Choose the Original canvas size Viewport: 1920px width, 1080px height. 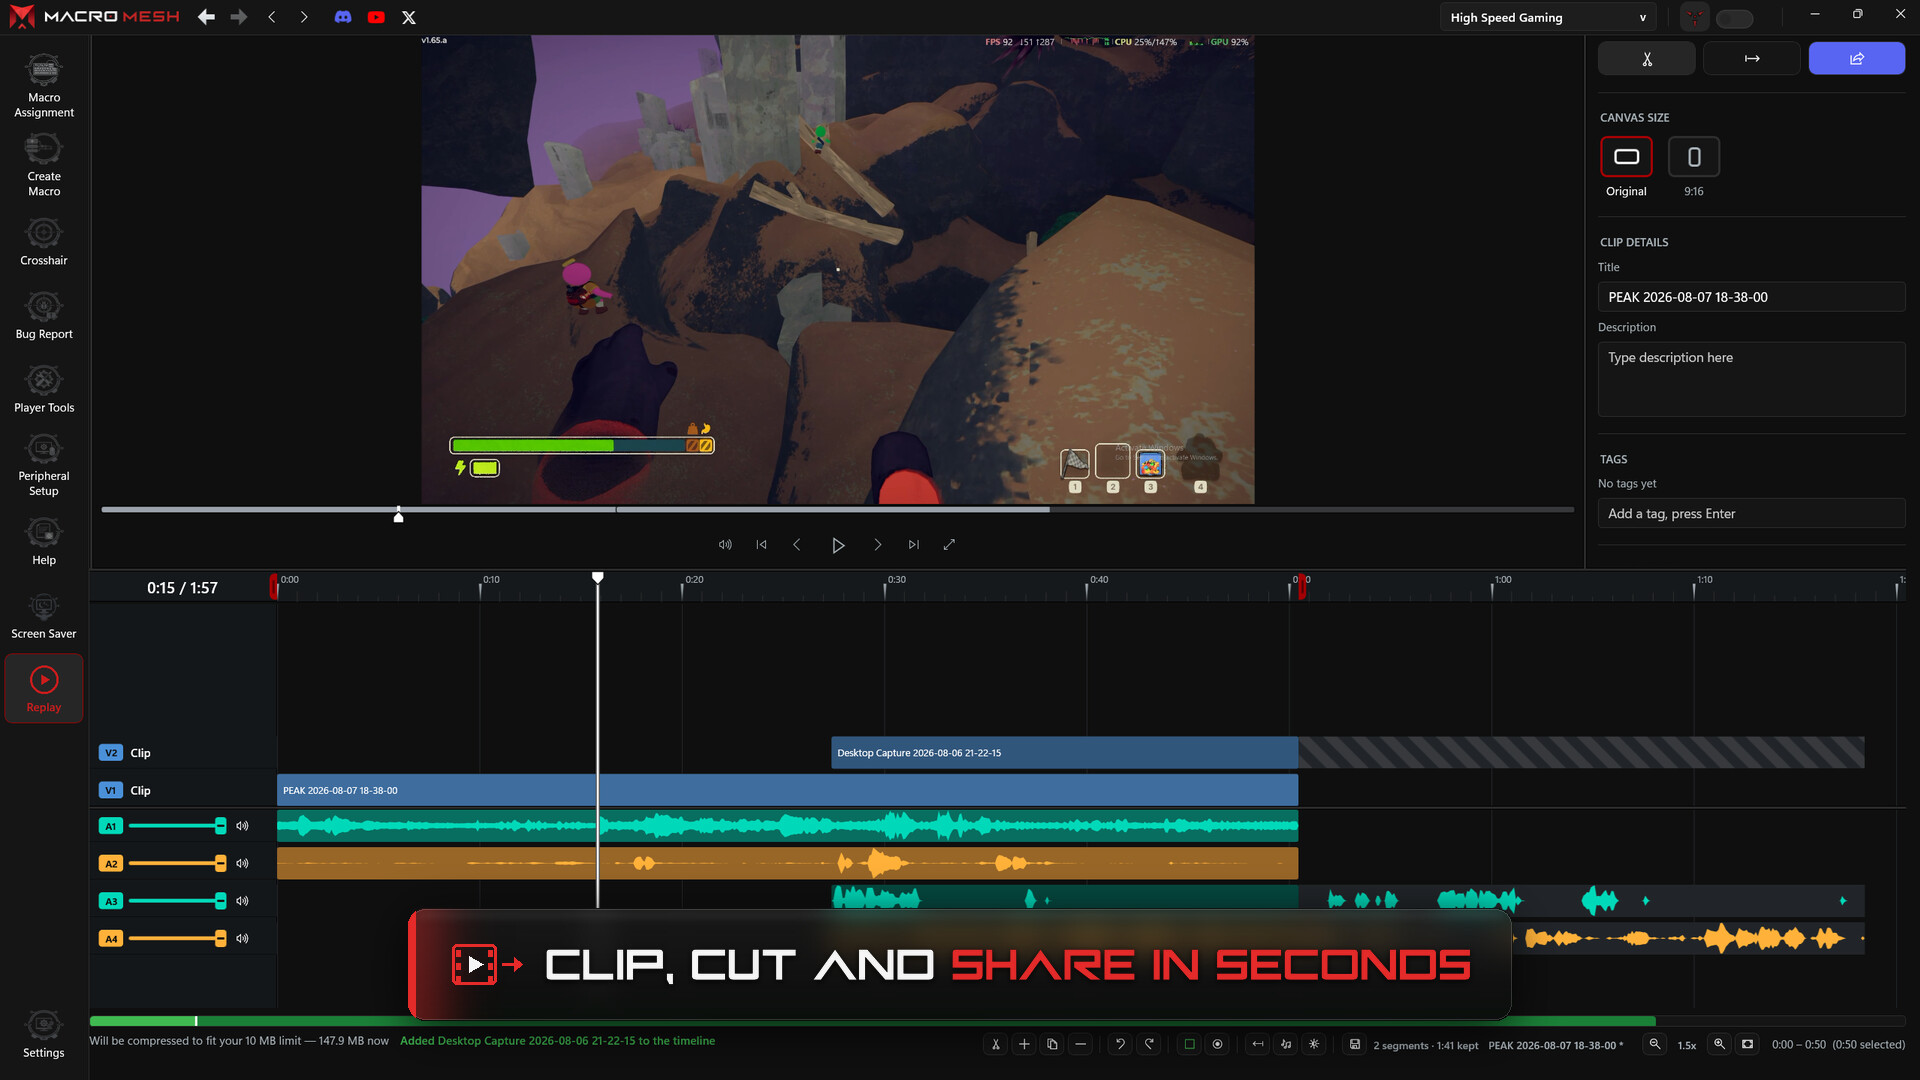coord(1627,157)
